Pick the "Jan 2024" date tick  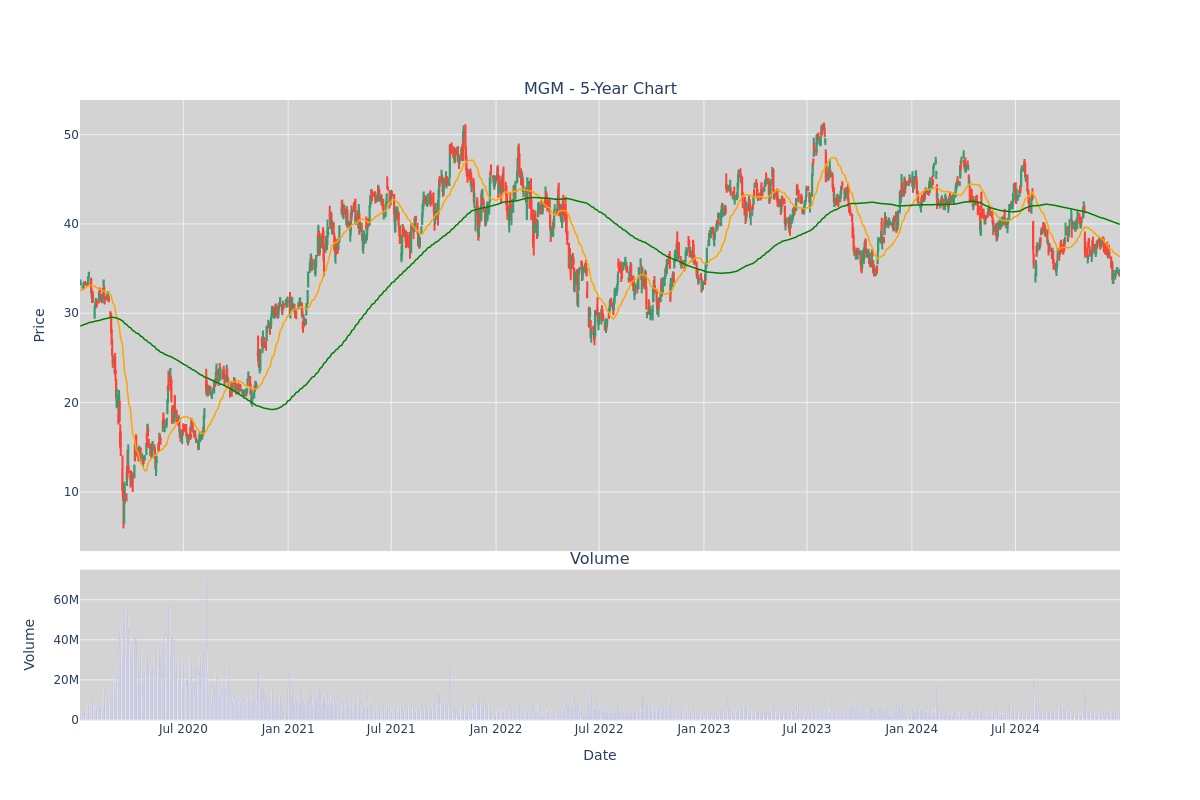912,729
